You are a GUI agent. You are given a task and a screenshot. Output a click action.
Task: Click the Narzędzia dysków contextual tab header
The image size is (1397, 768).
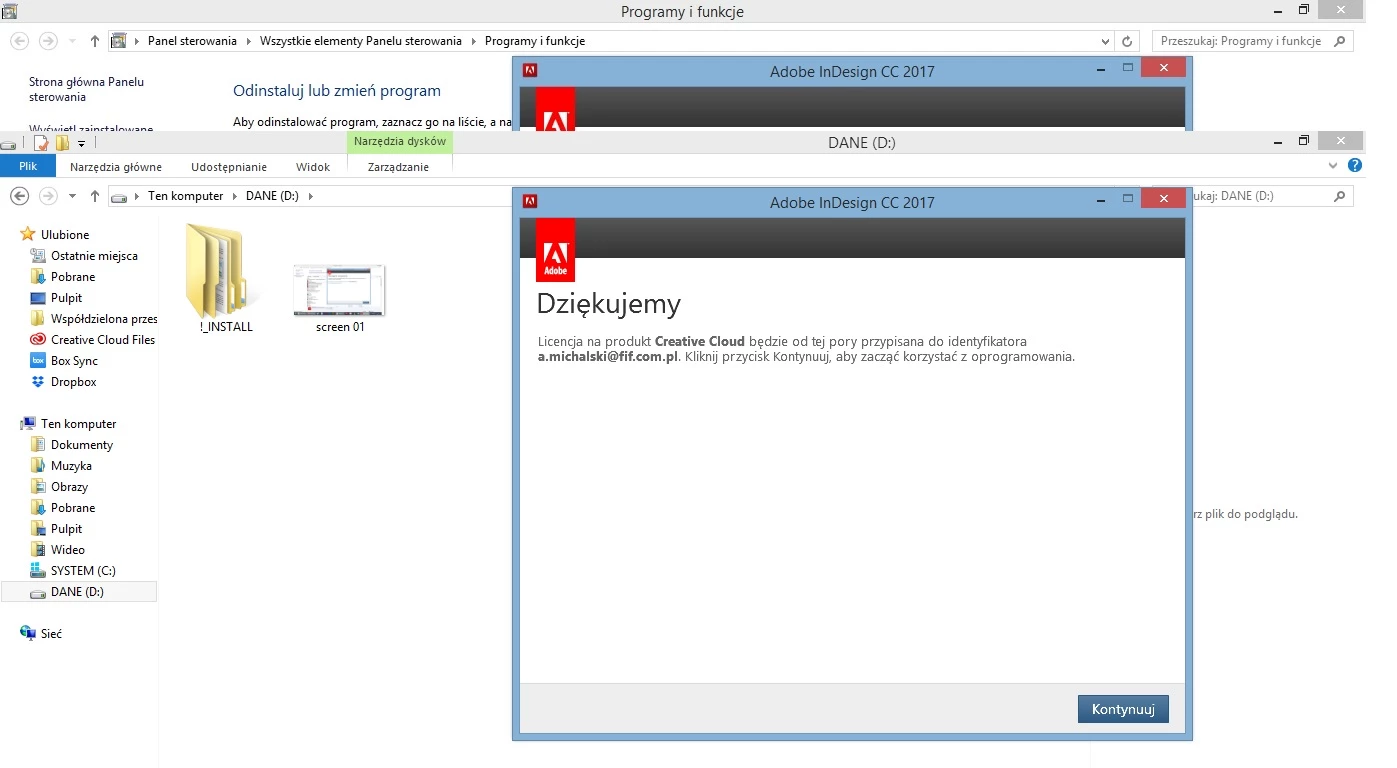pyautogui.click(x=400, y=142)
